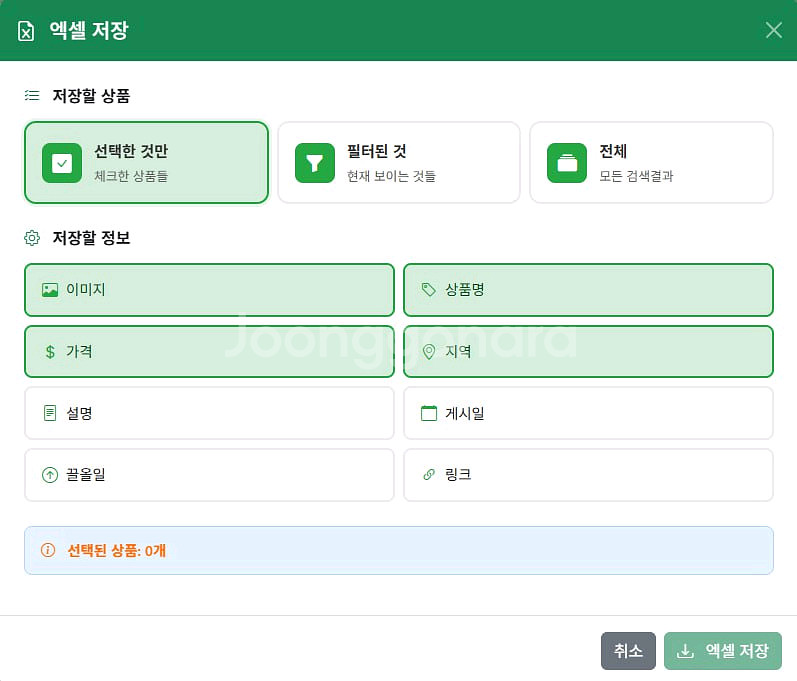
Task: Click the tag icon beside 상품명
Action: pyautogui.click(x=429, y=290)
